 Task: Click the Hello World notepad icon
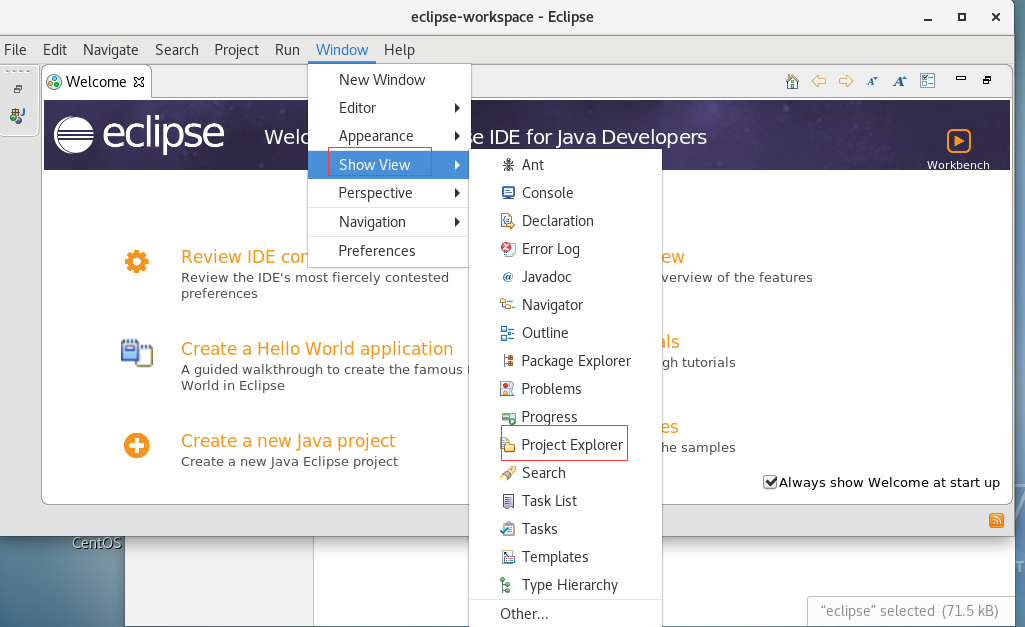coord(137,352)
